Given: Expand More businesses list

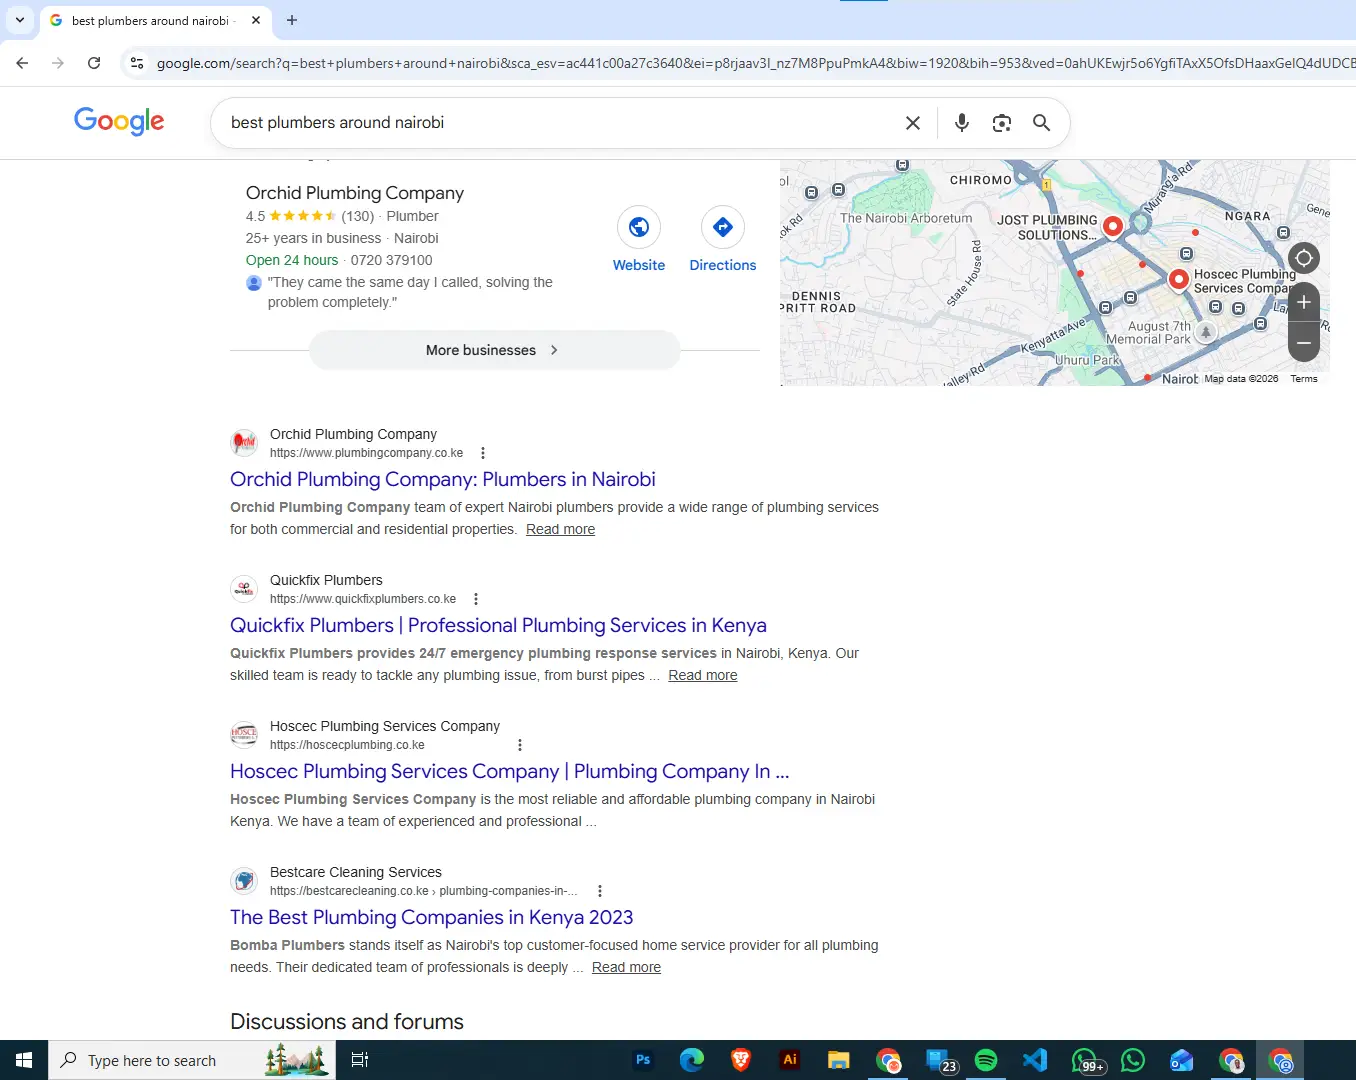Looking at the screenshot, I should 494,350.
